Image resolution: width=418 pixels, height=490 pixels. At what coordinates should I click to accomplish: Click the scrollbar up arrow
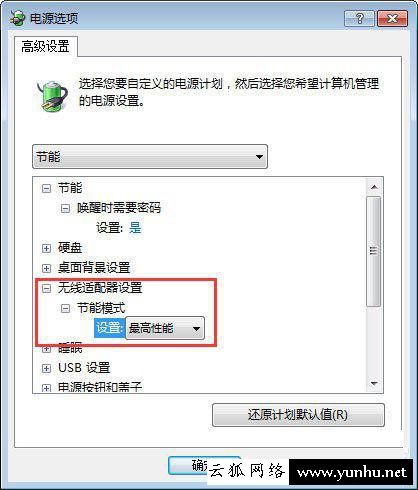[x=374, y=187]
